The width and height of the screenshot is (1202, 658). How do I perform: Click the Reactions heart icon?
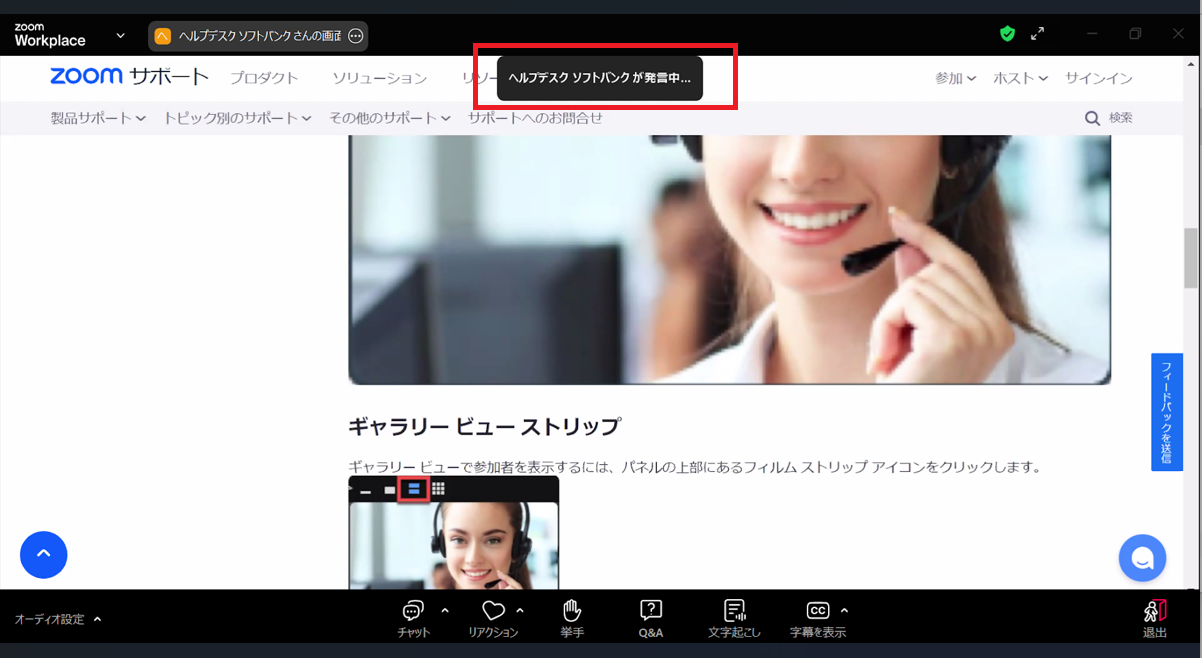492,611
